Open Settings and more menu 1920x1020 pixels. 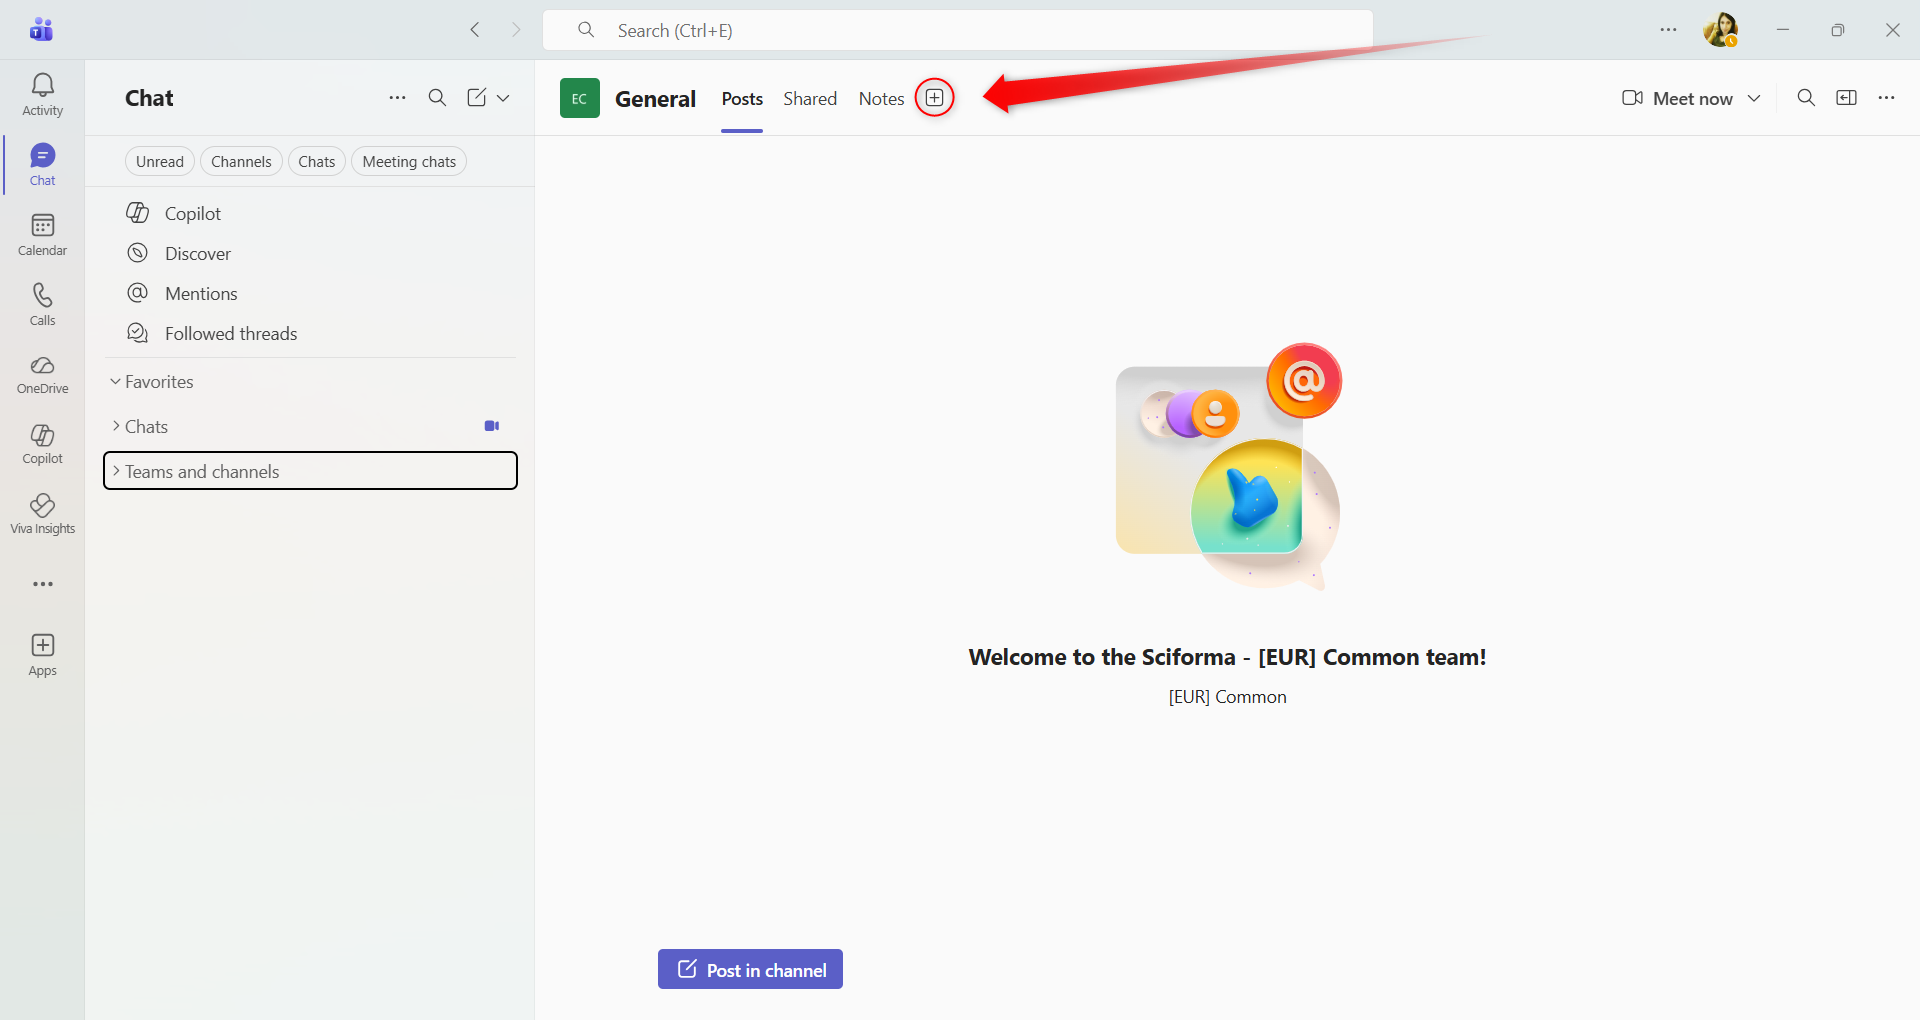(1668, 30)
